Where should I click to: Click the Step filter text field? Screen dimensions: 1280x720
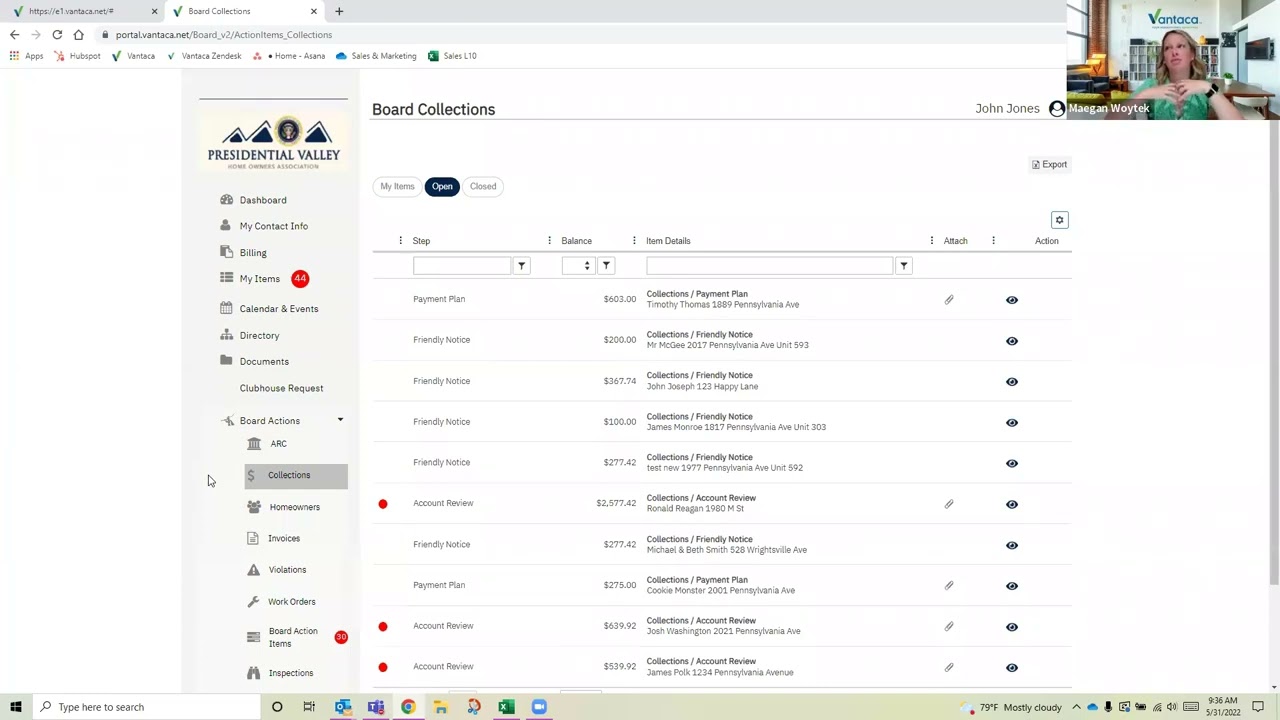(462, 265)
